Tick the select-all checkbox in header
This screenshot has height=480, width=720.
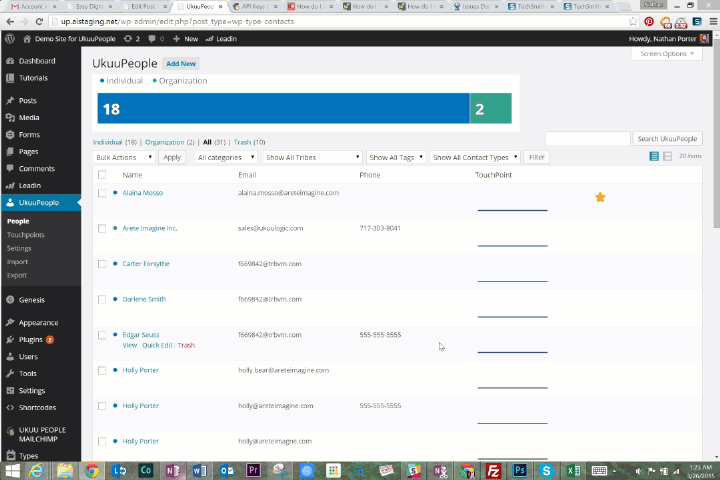pyautogui.click(x=102, y=175)
